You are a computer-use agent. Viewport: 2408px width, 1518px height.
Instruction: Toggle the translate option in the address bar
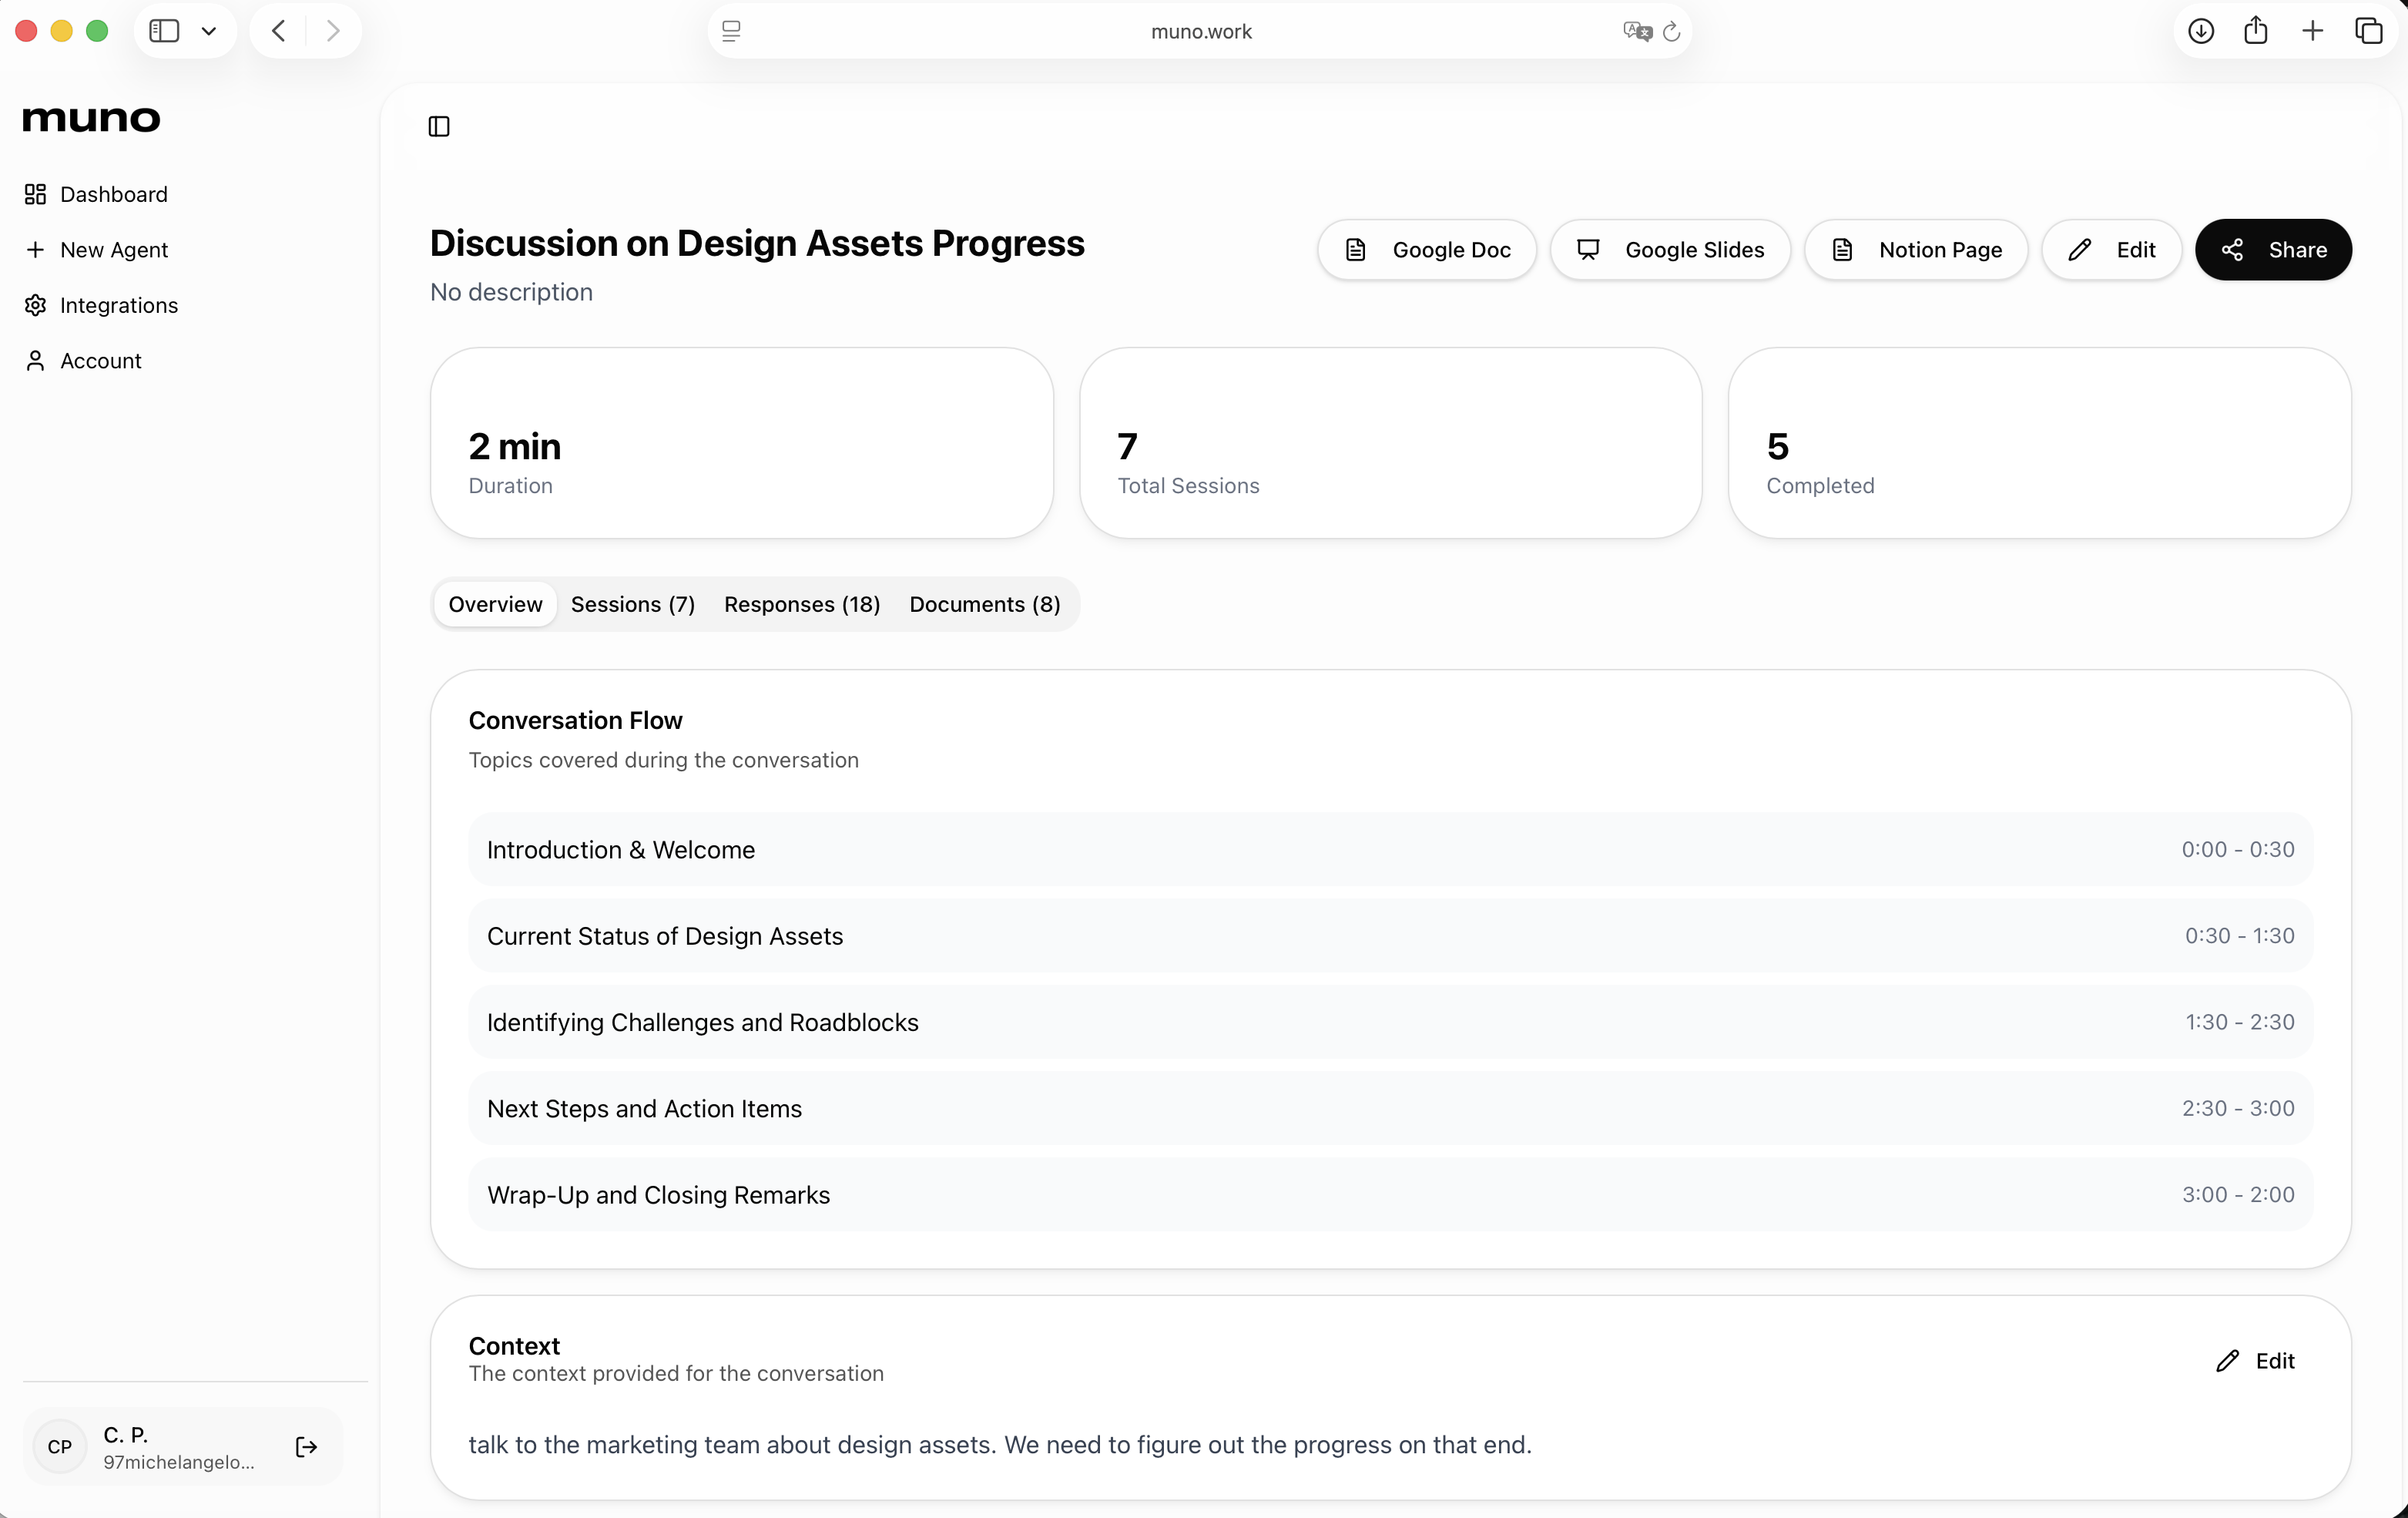tap(1636, 31)
